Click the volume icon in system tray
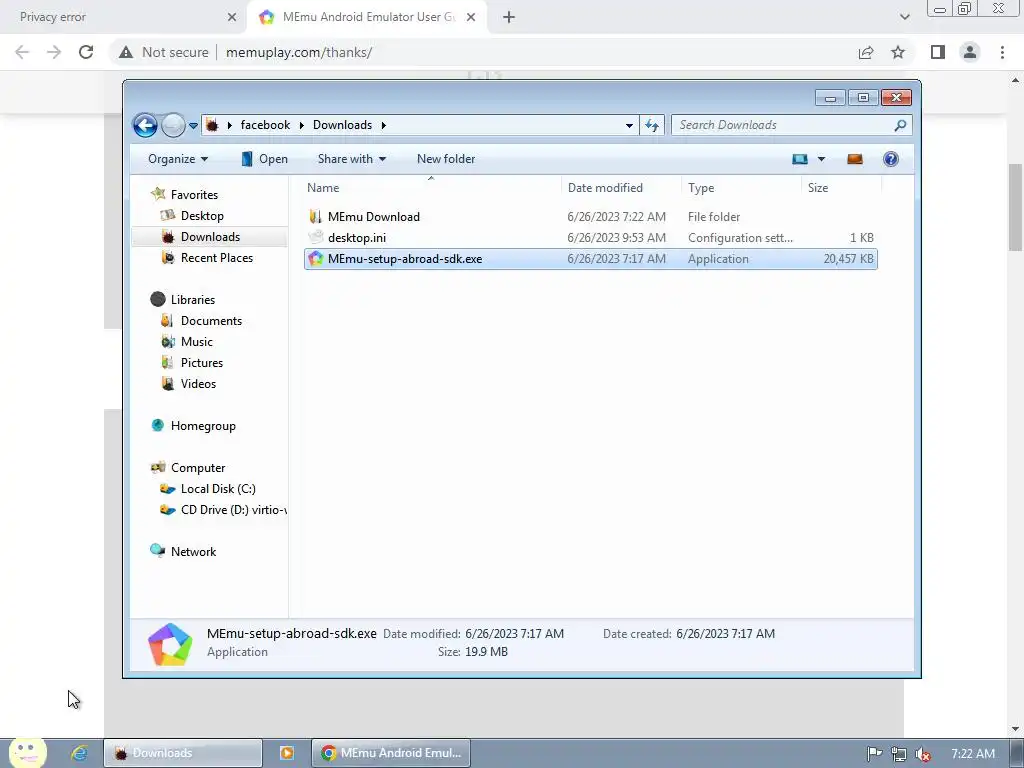This screenshot has width=1024, height=768. [x=923, y=754]
